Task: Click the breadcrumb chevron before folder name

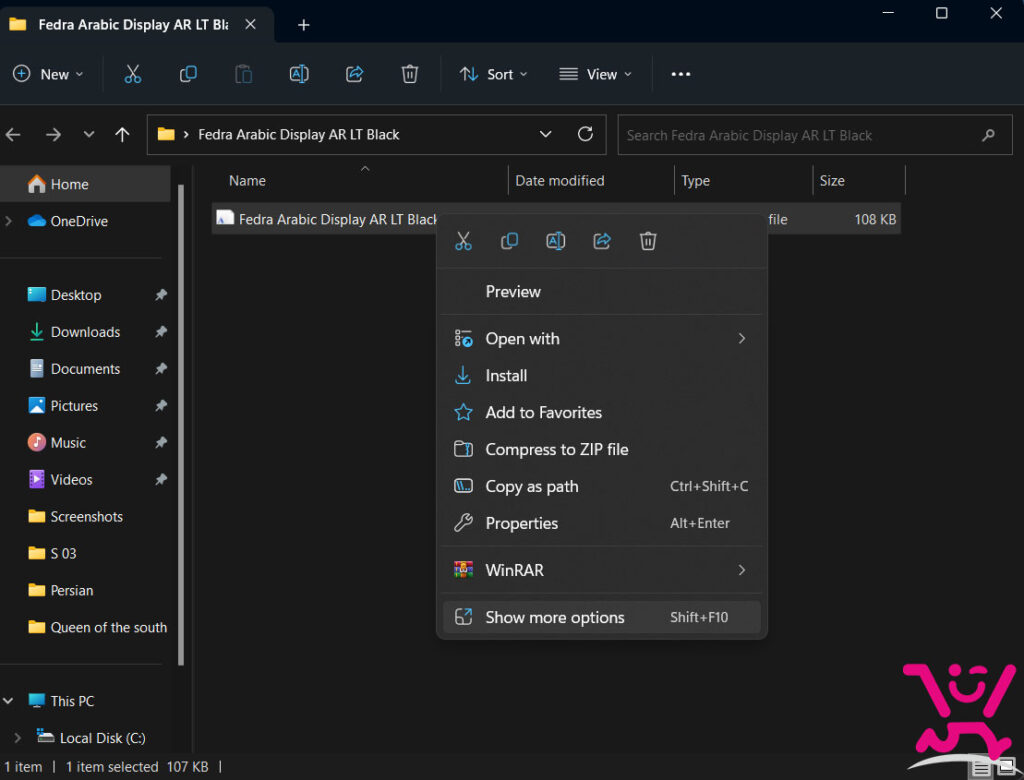Action: click(x=186, y=135)
